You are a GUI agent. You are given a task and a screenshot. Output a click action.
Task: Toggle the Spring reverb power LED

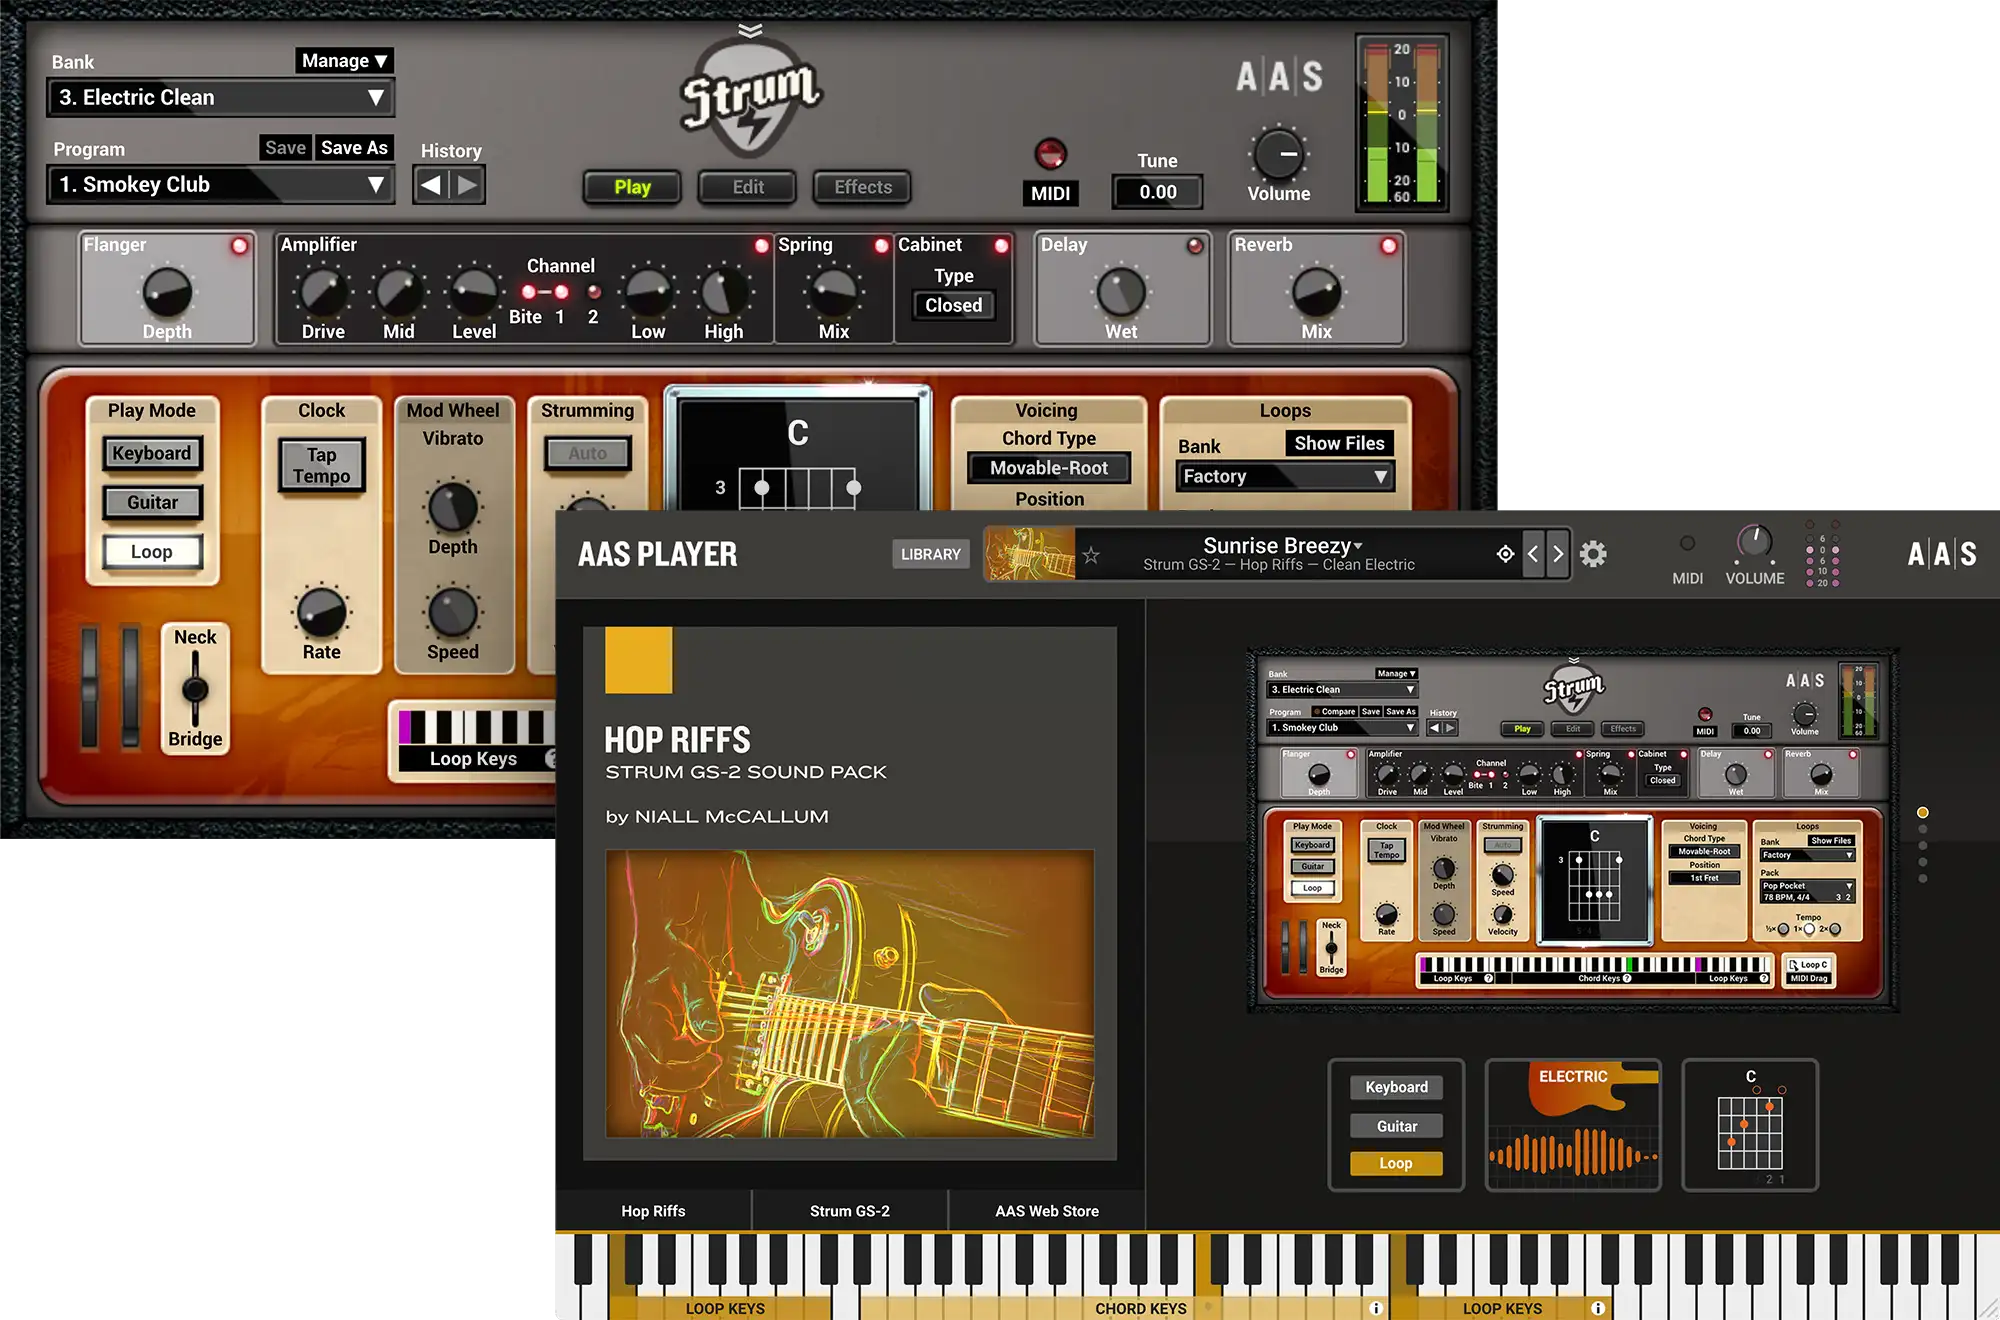click(881, 246)
